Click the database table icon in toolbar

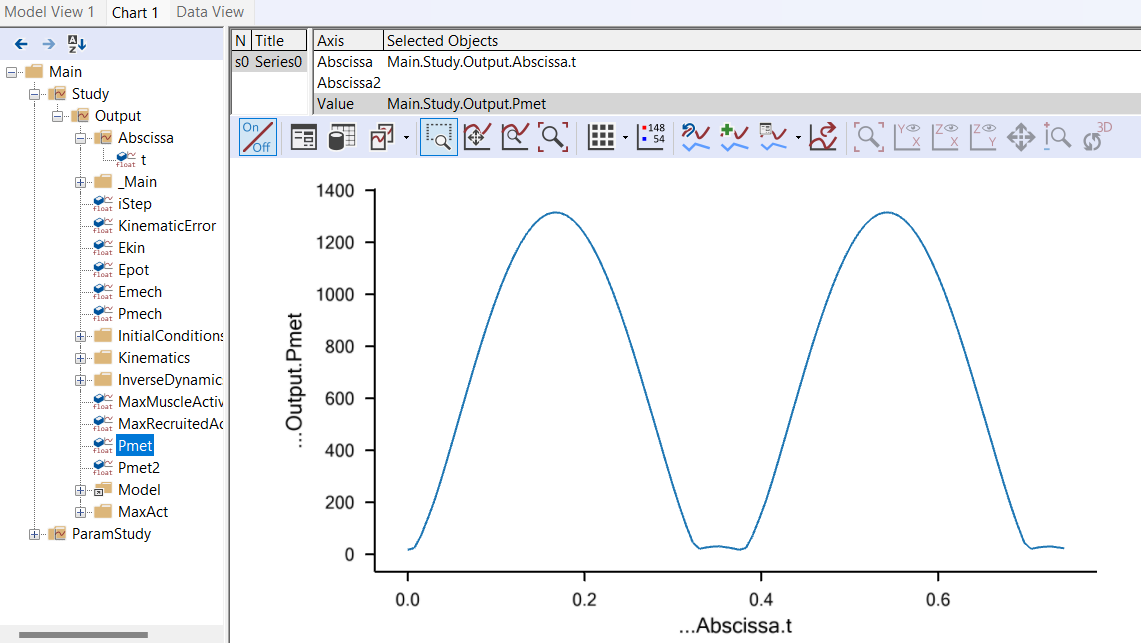[342, 137]
